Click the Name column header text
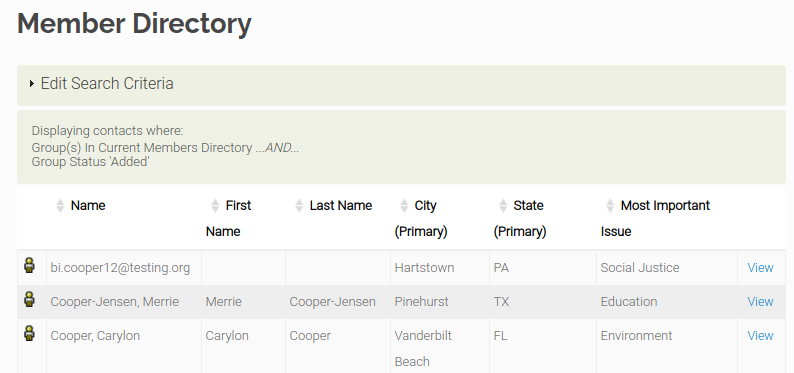This screenshot has width=794, height=373. (88, 205)
